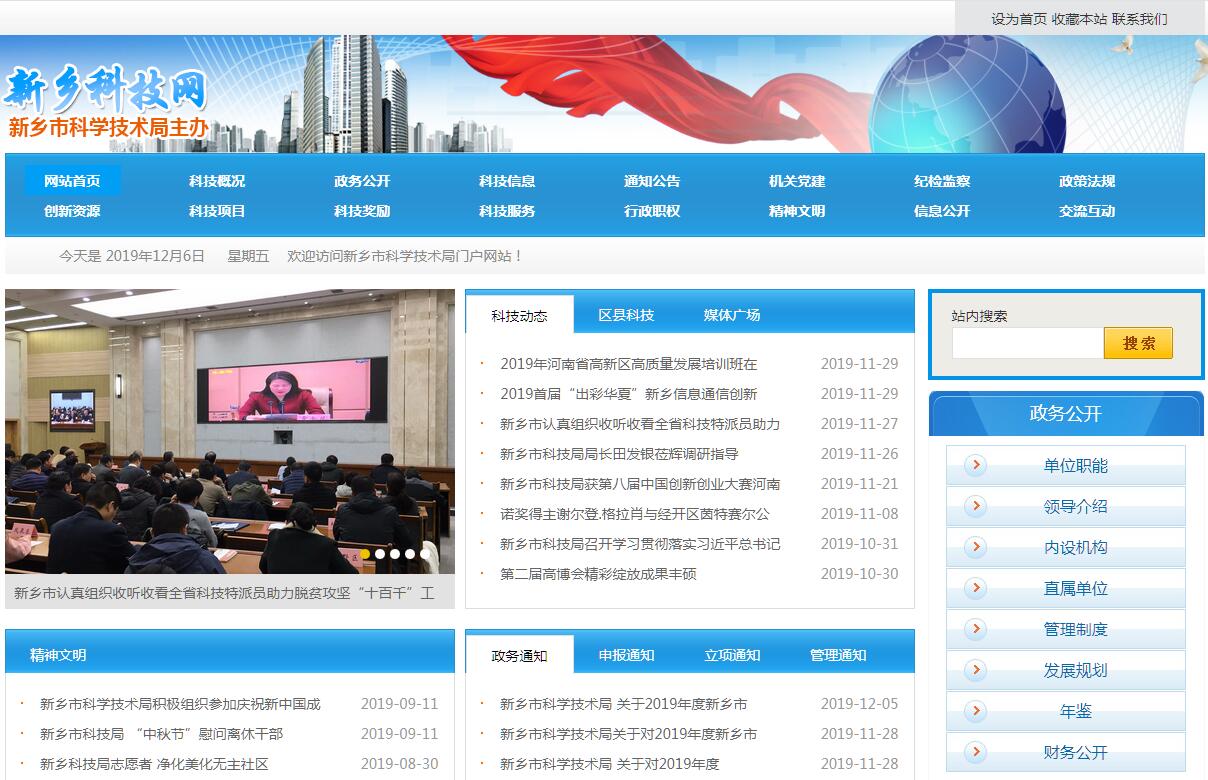Click the arrow icon beside 财务公开
1208x780 pixels.
tap(976, 752)
